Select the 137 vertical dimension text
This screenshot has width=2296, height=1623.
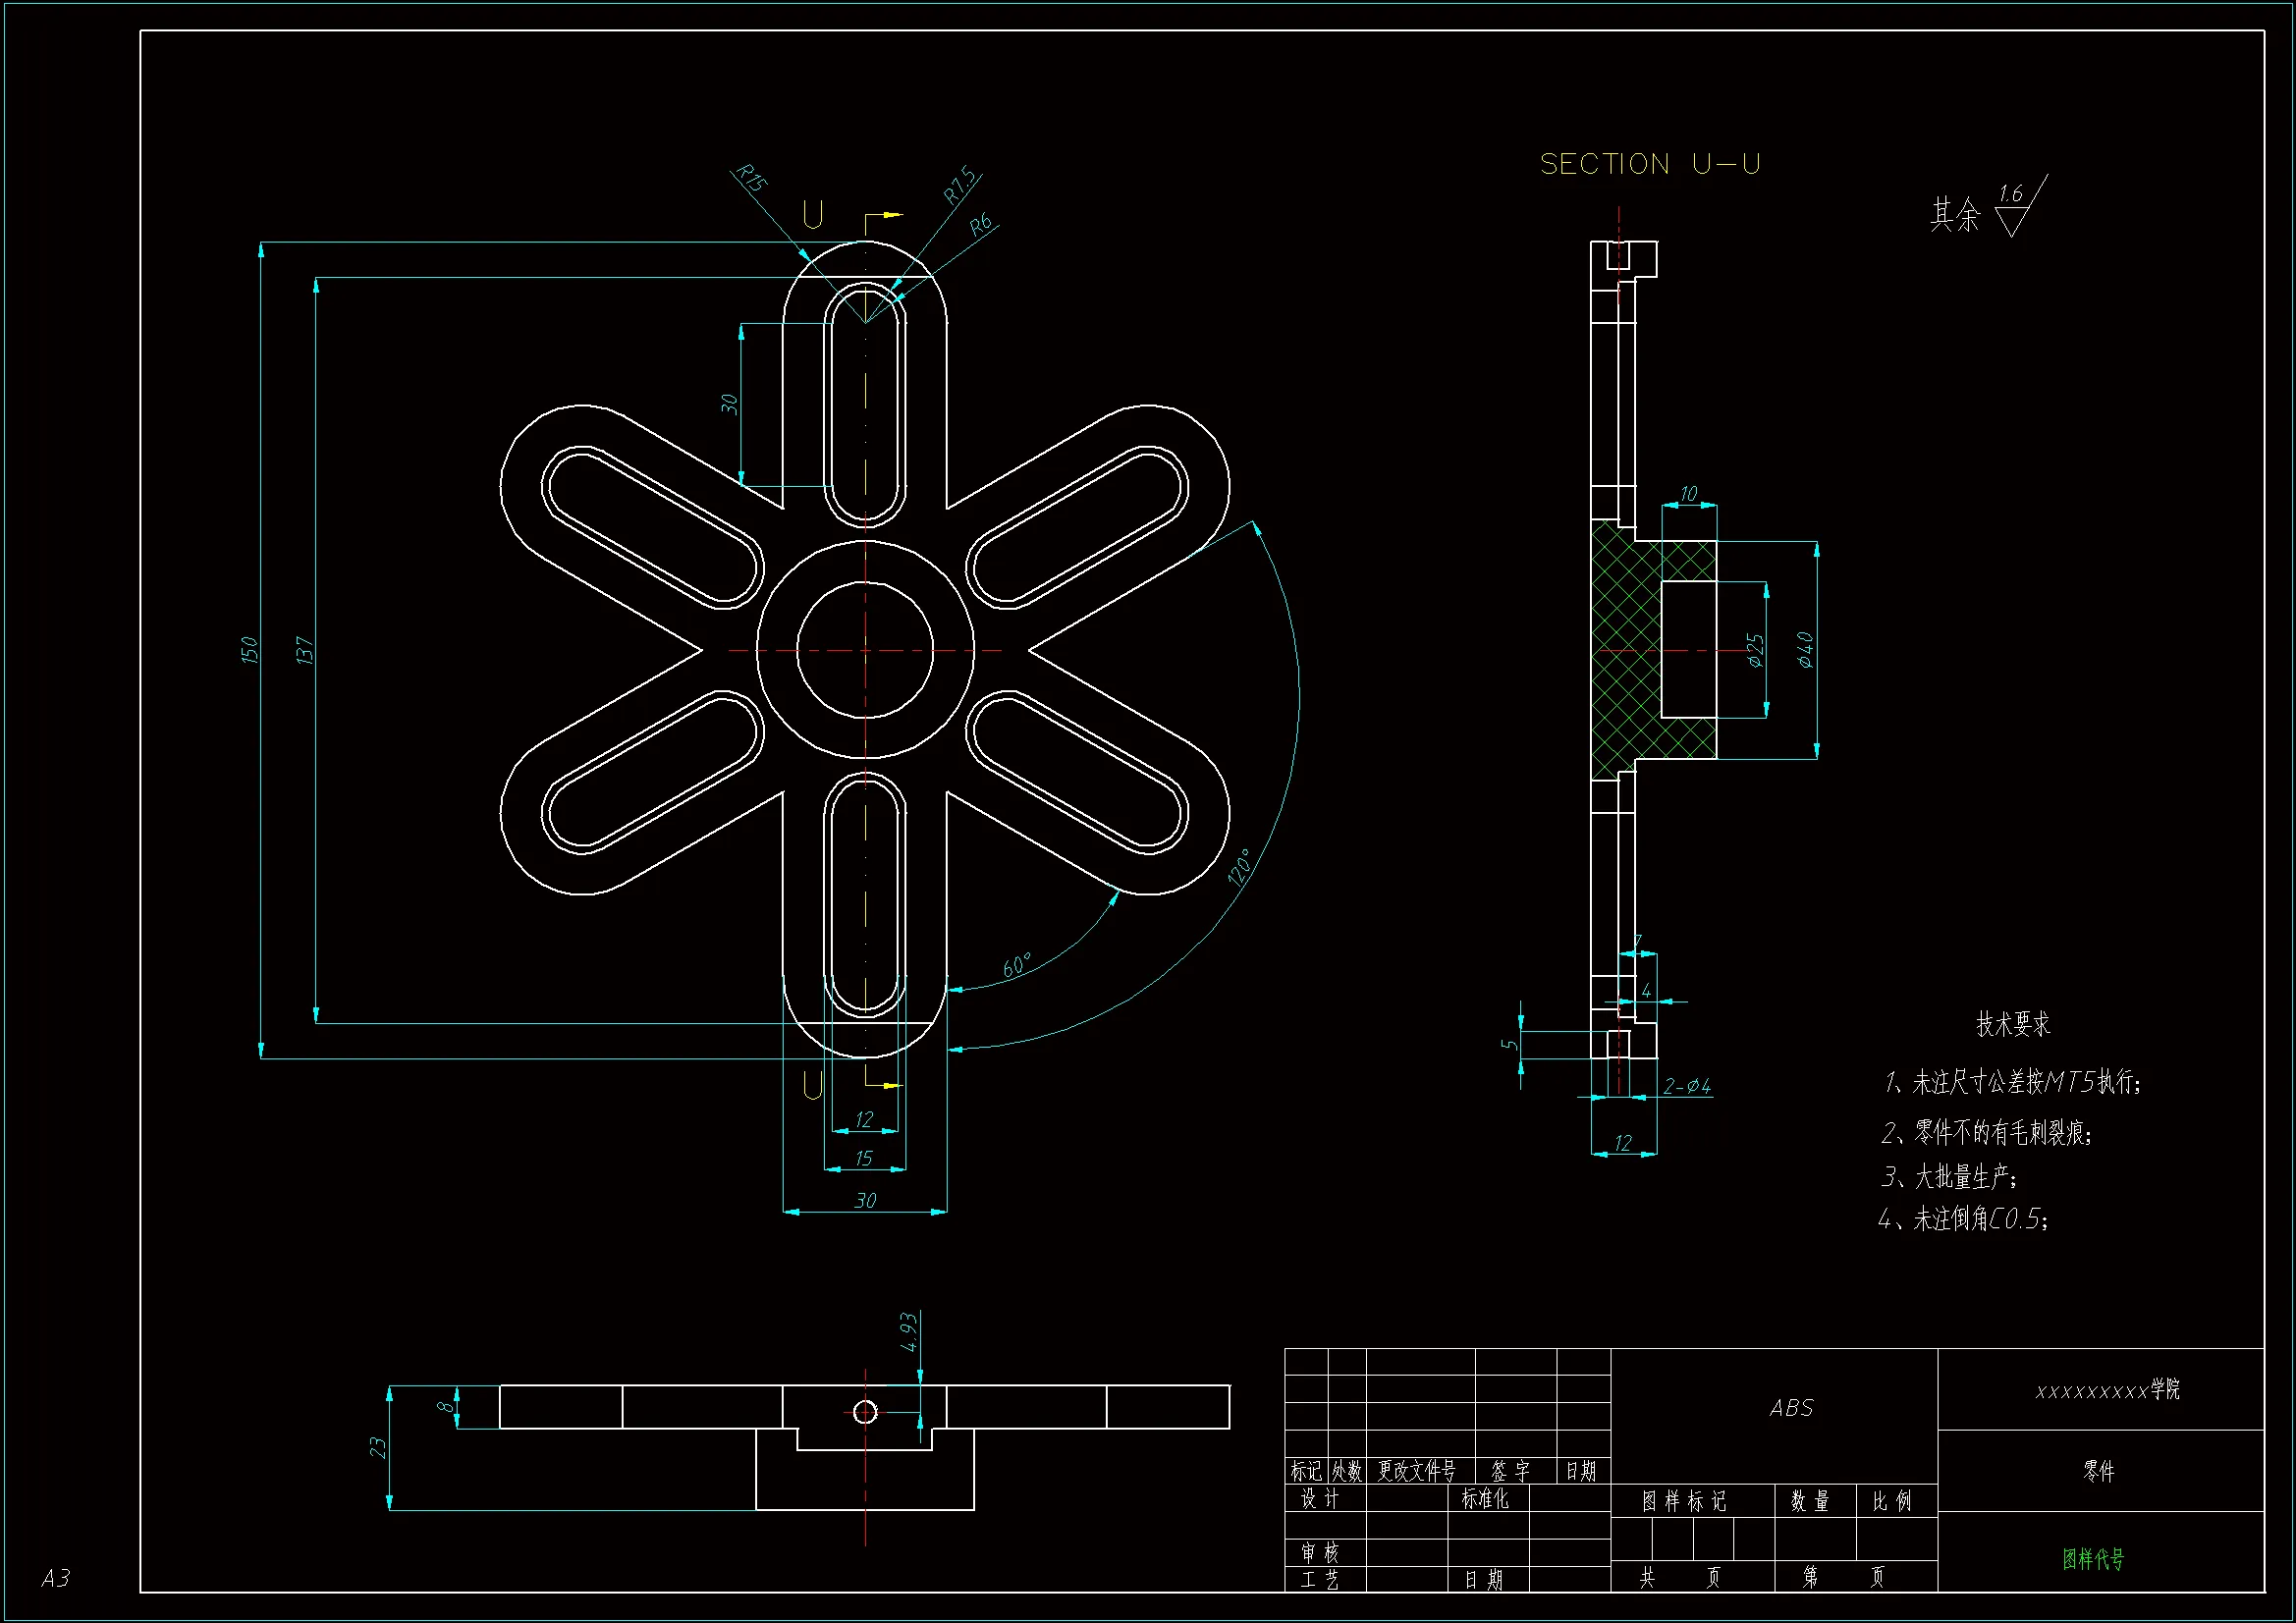click(305, 650)
